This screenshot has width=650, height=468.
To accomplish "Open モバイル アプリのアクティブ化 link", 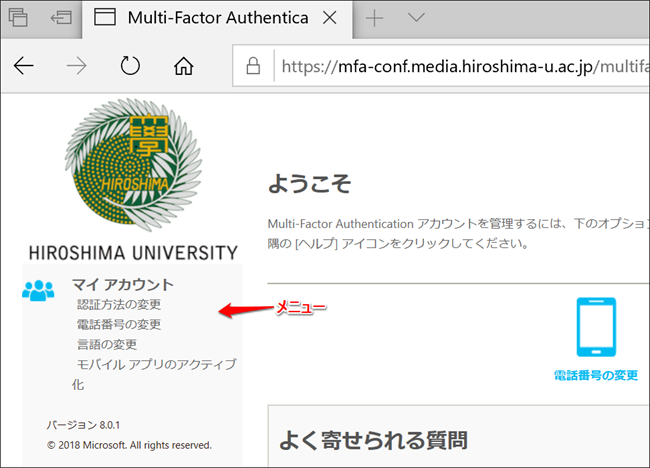I will [154, 374].
